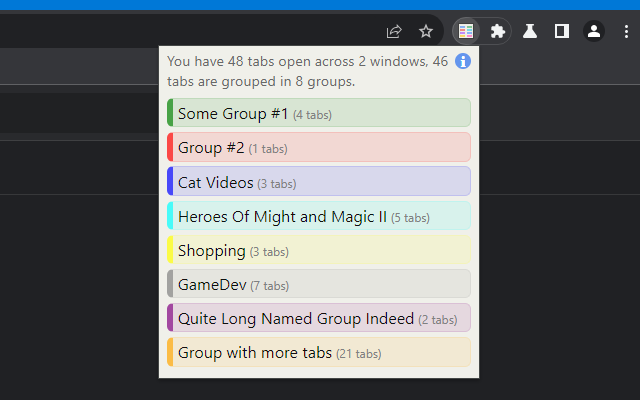Click the green color bar of Some Group #1
640x400 pixels.
pyautogui.click(x=170, y=114)
